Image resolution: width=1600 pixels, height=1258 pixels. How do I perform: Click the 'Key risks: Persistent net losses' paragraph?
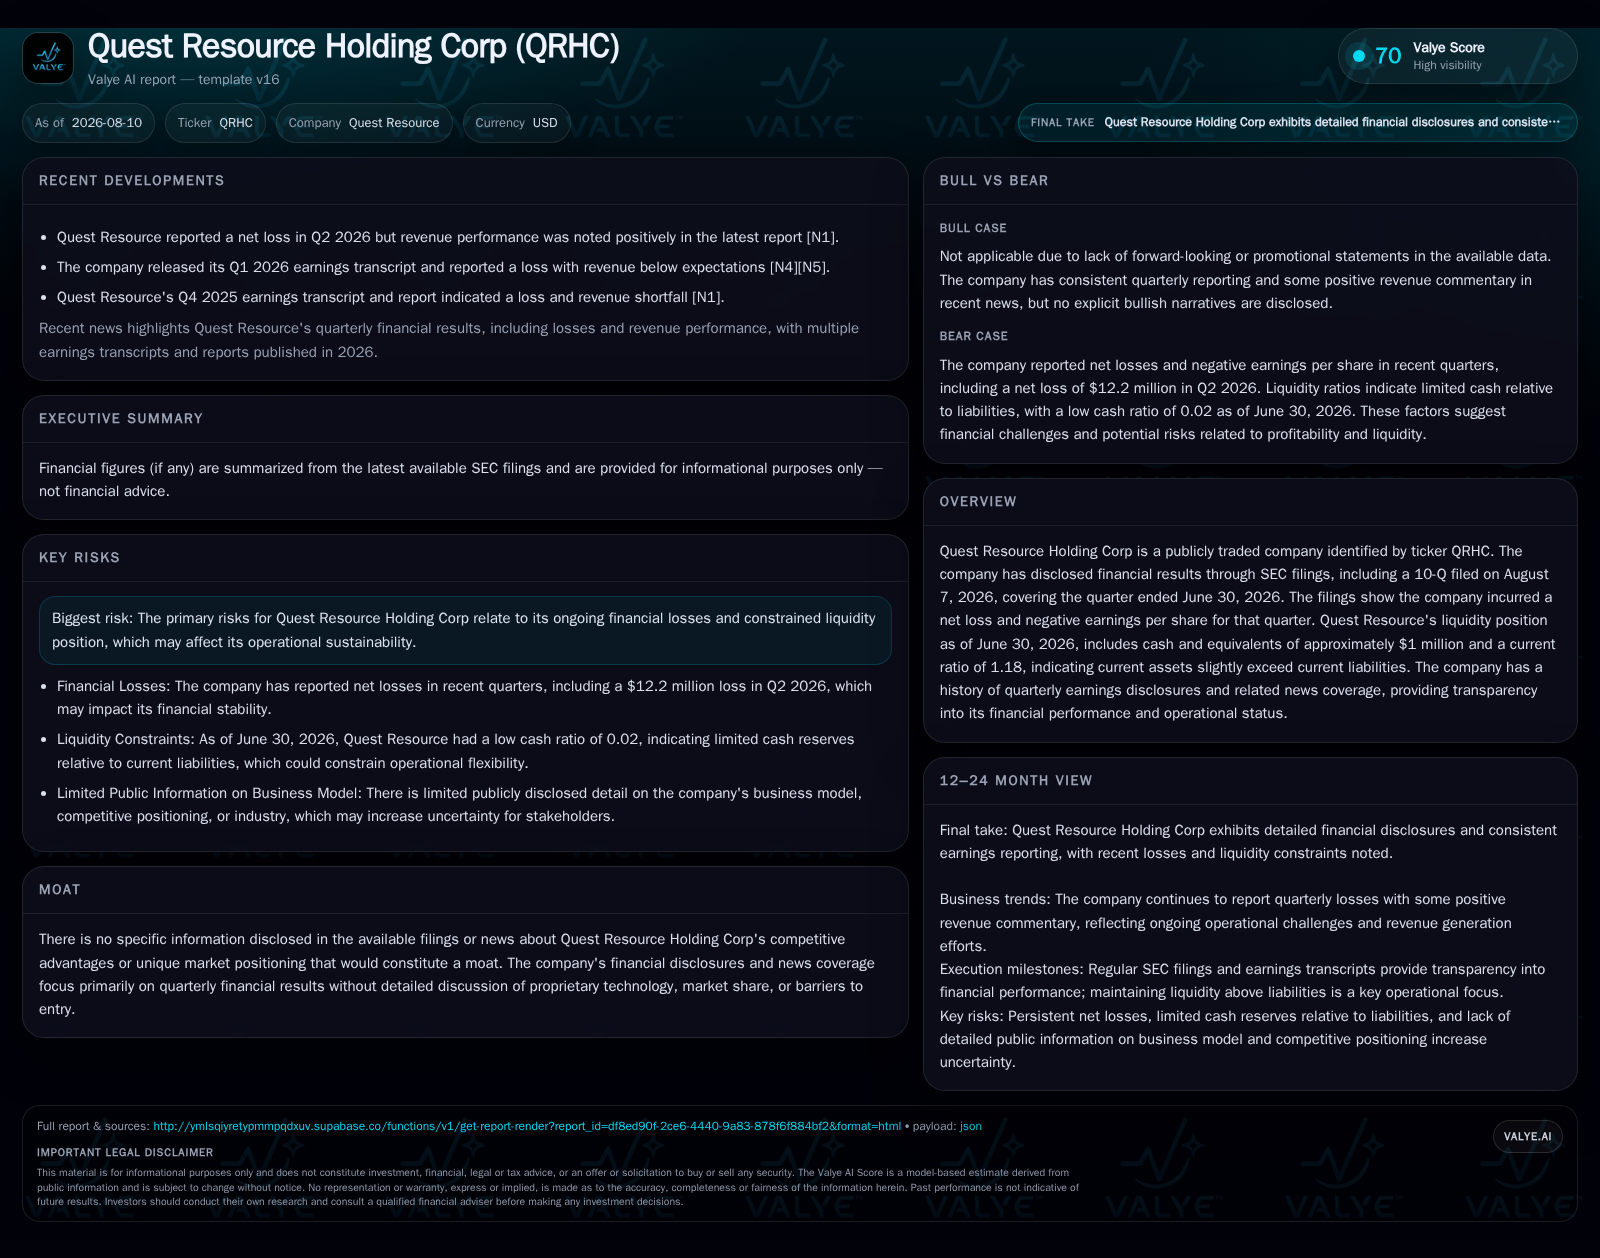[1225, 1039]
